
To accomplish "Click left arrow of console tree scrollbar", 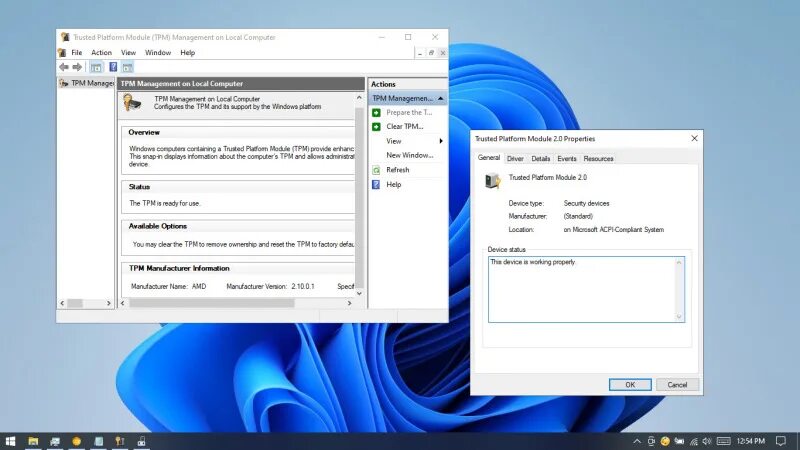I will [x=62, y=303].
